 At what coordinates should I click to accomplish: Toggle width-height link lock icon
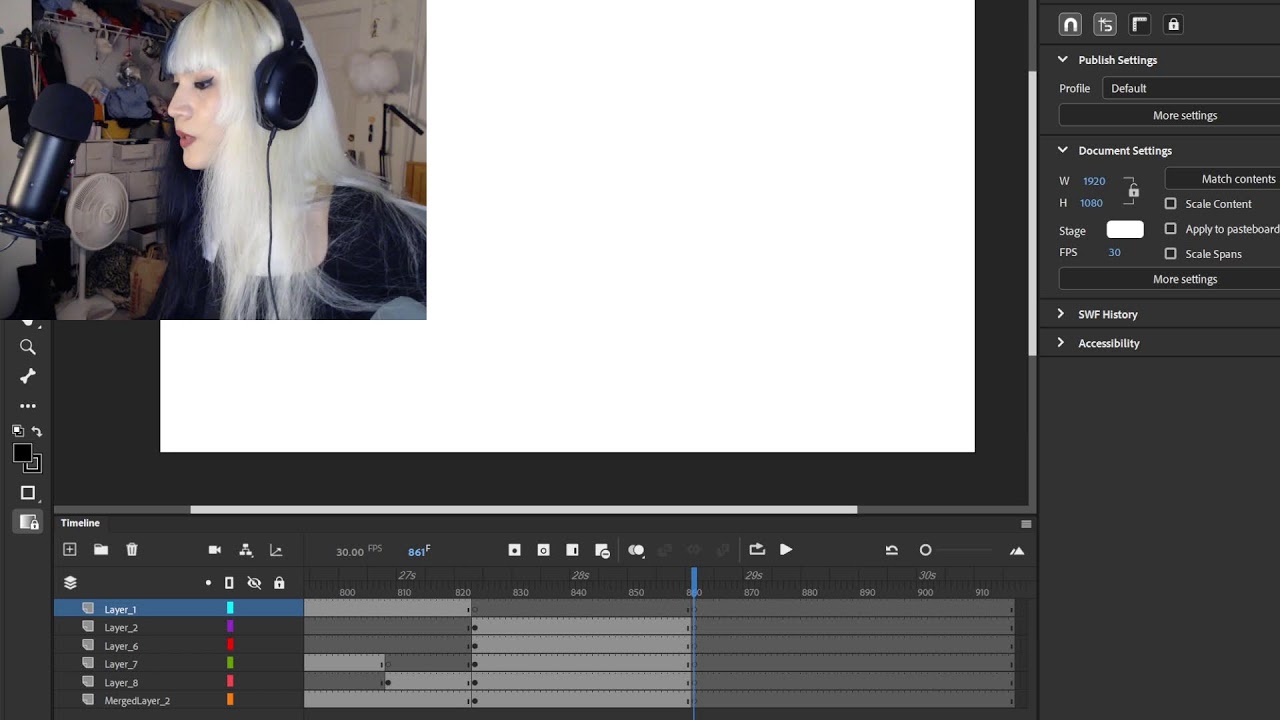point(1133,191)
